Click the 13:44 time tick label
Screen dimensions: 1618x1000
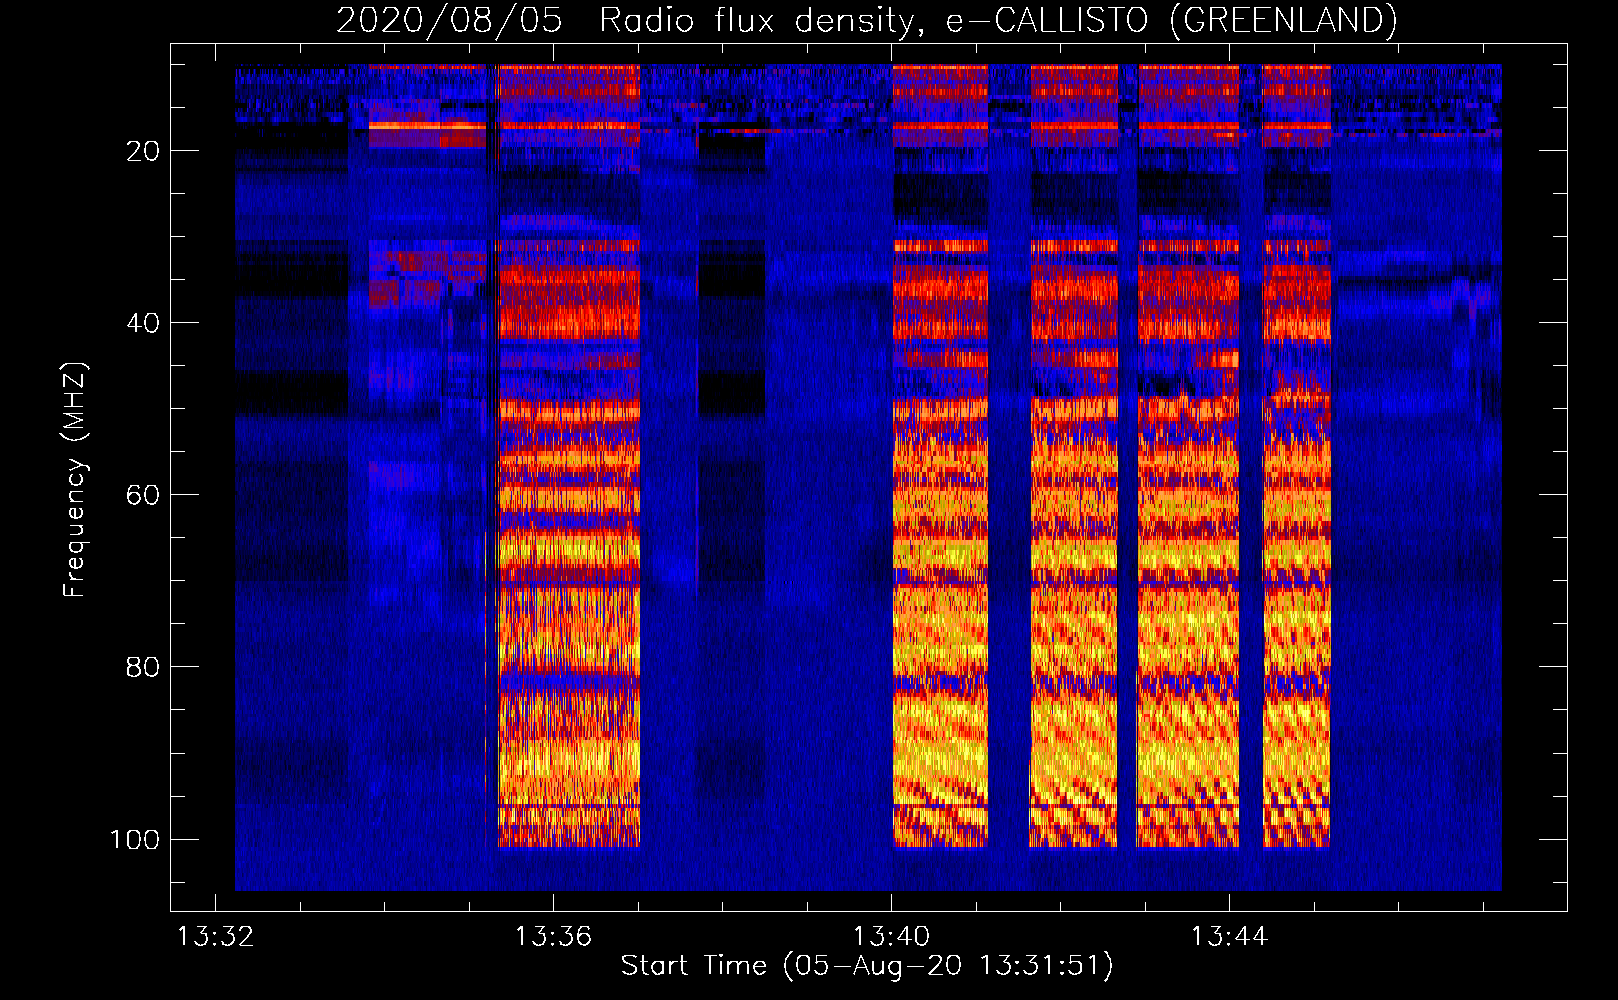1229,937
